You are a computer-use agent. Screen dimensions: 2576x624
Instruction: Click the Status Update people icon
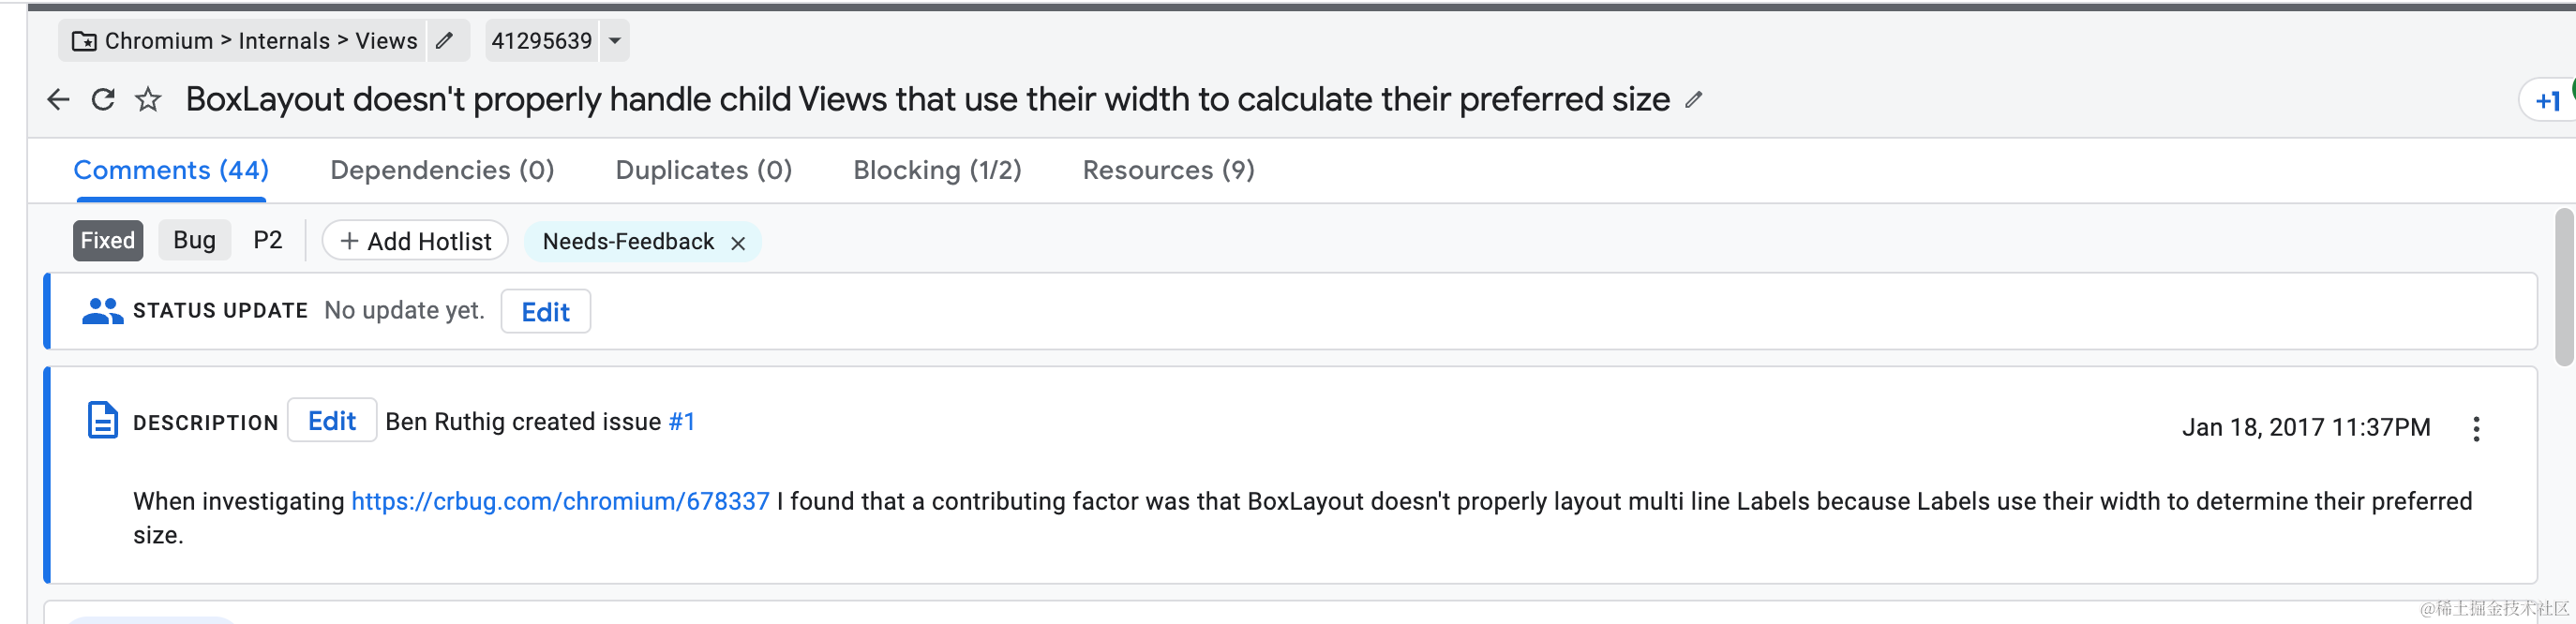tap(101, 310)
